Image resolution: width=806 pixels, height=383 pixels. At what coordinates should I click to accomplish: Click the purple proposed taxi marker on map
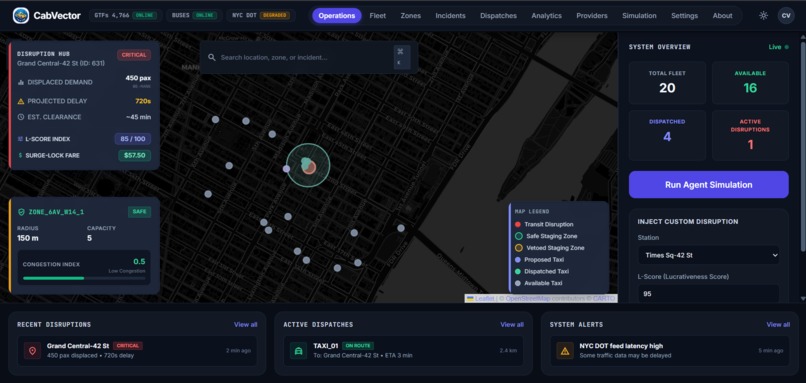tap(286, 169)
